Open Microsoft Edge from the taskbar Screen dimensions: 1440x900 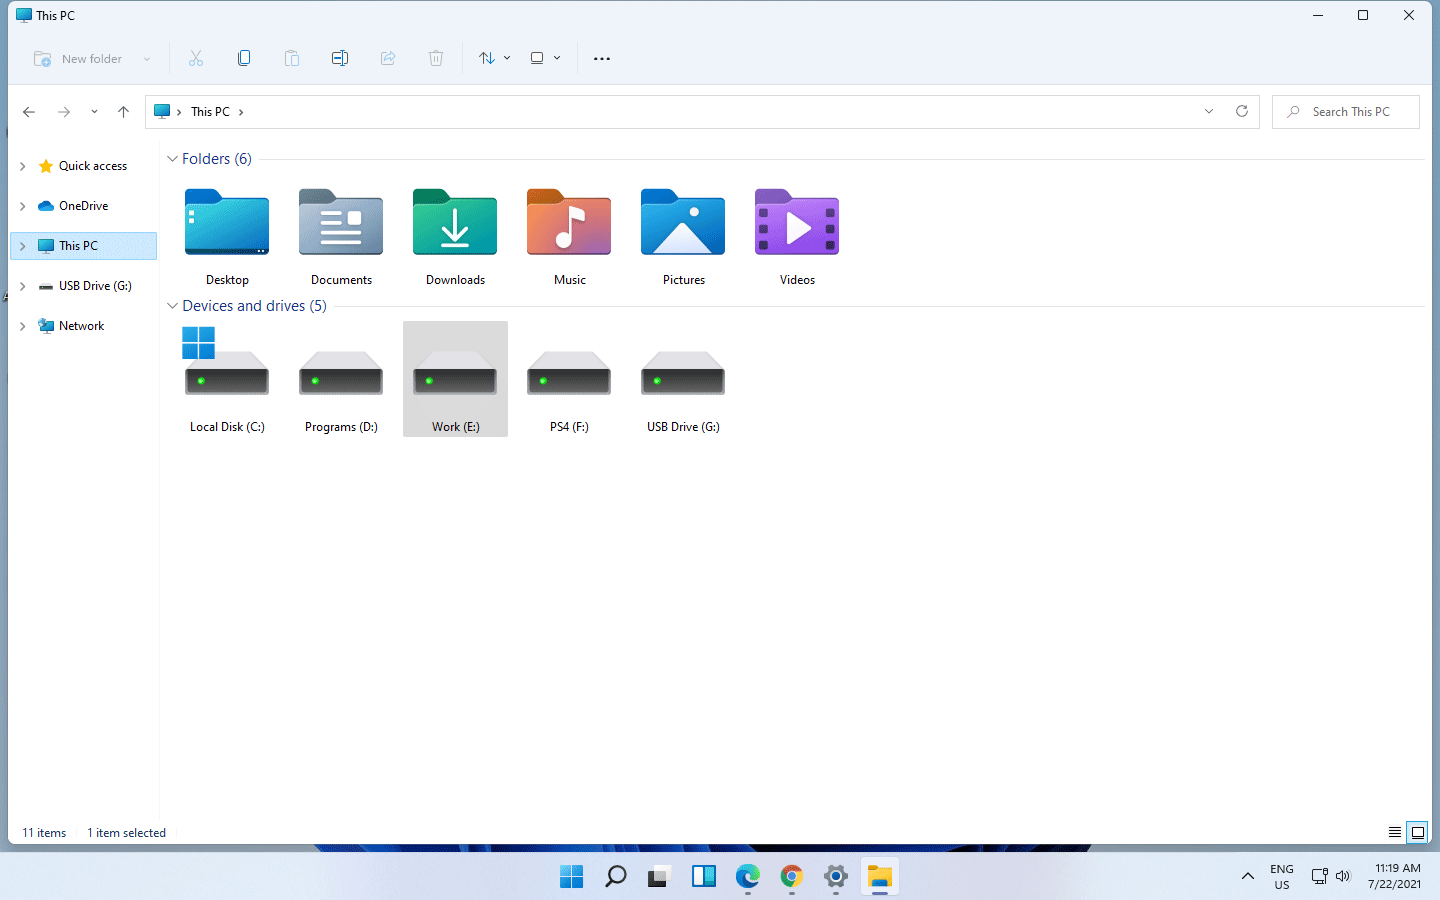747,877
